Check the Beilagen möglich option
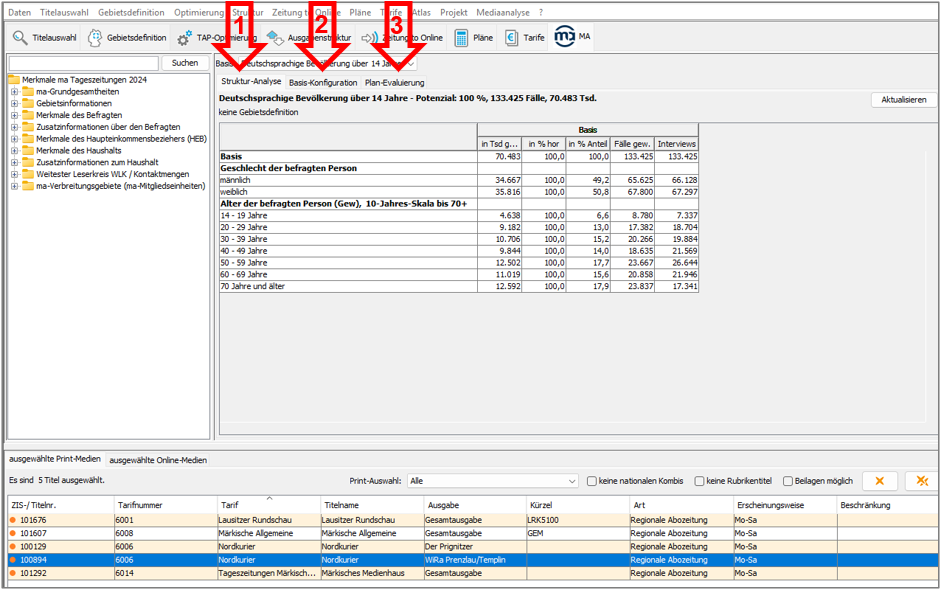 pyautogui.click(x=788, y=481)
